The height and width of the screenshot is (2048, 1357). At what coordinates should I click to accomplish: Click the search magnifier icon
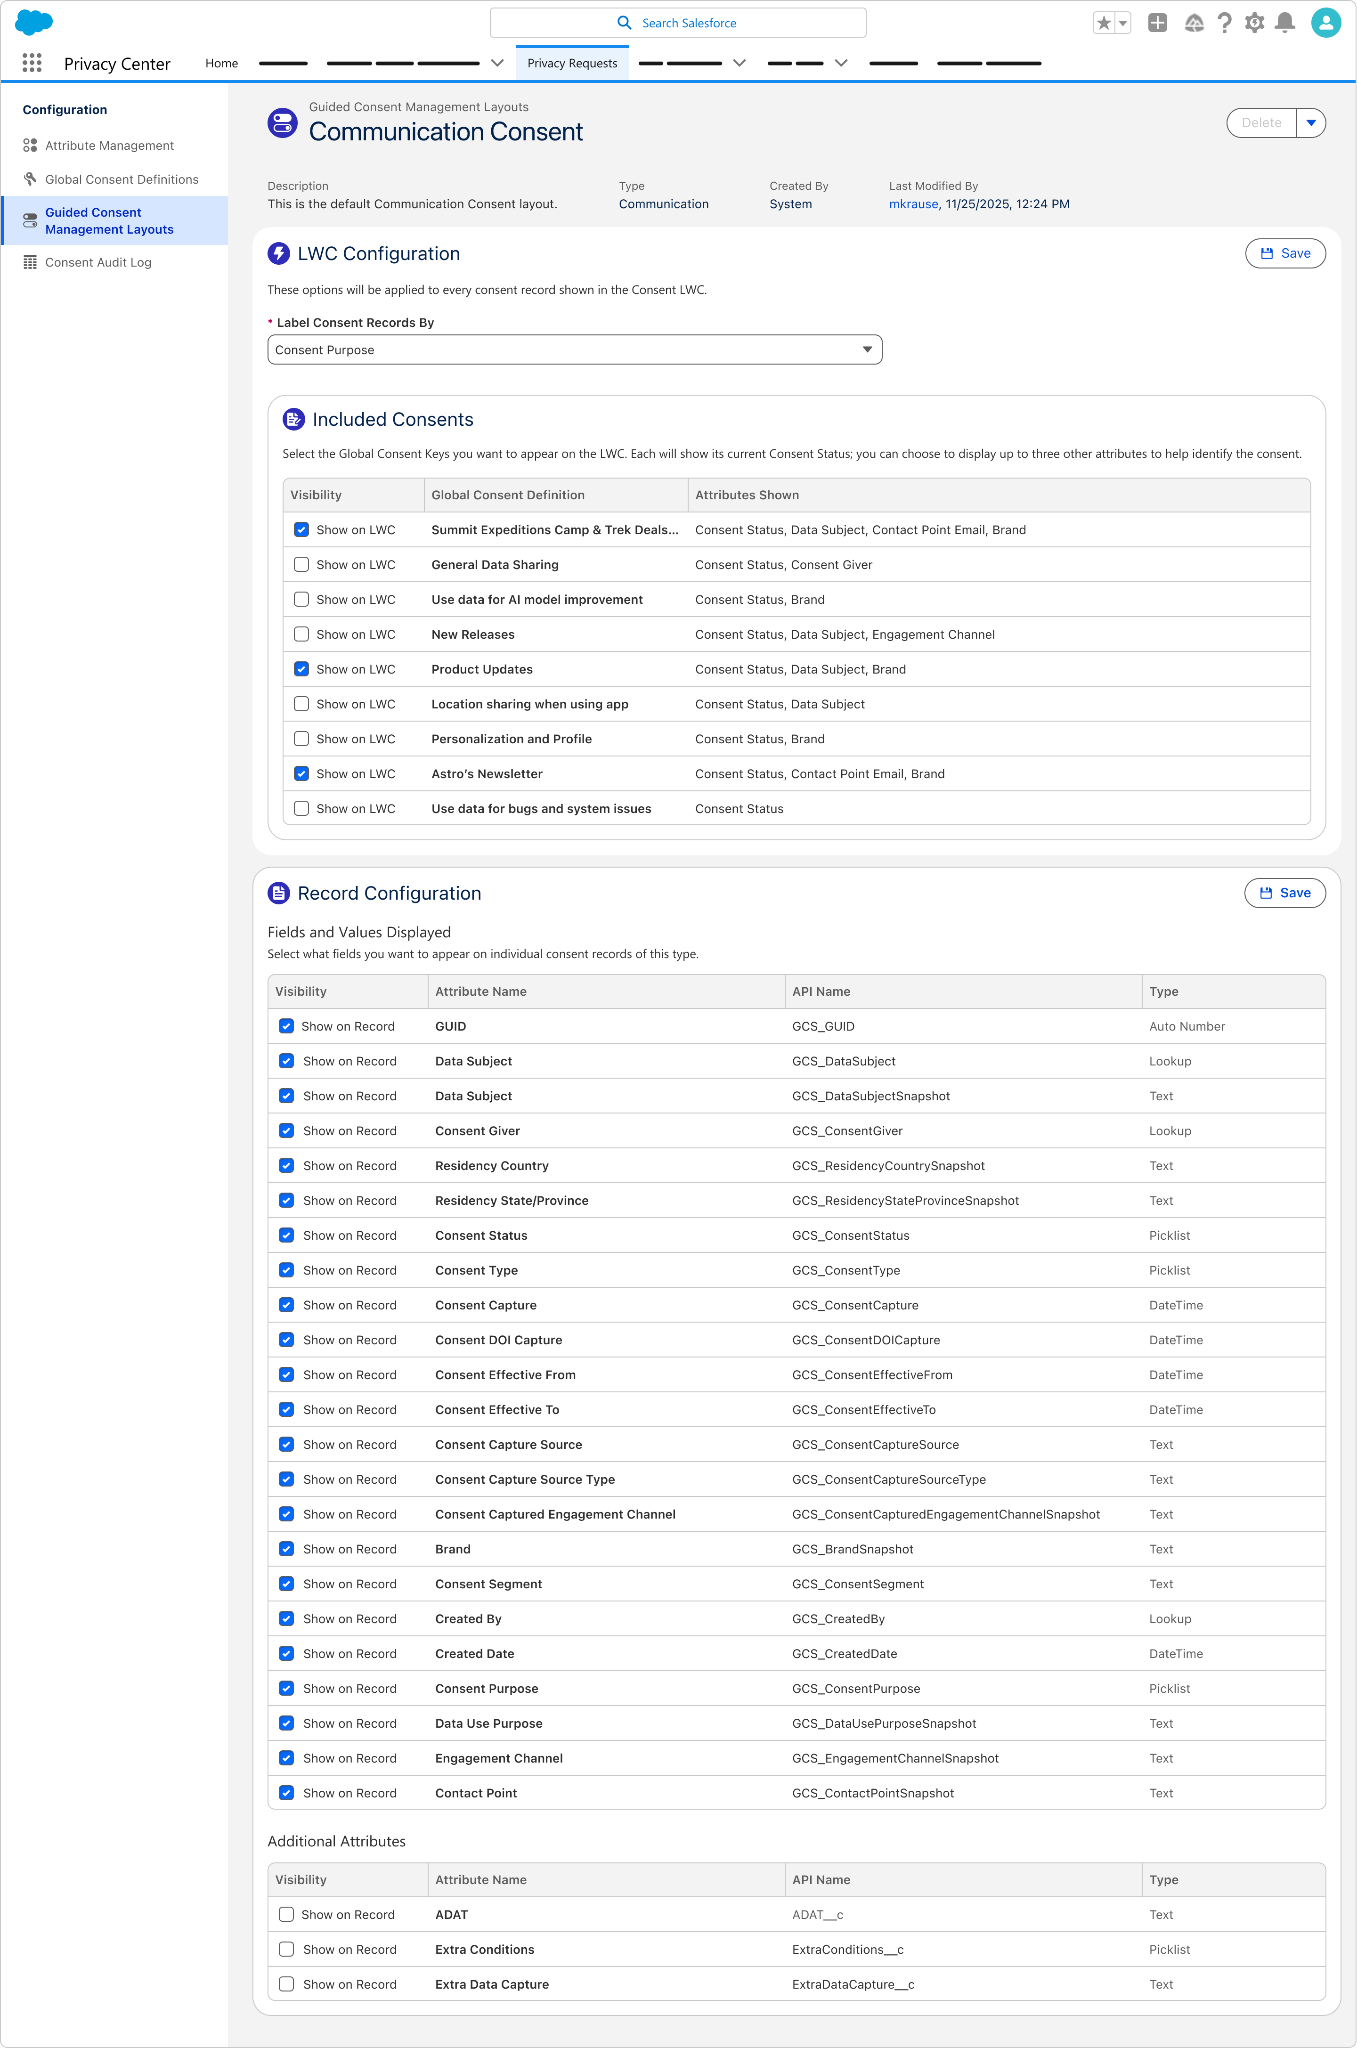(x=624, y=23)
